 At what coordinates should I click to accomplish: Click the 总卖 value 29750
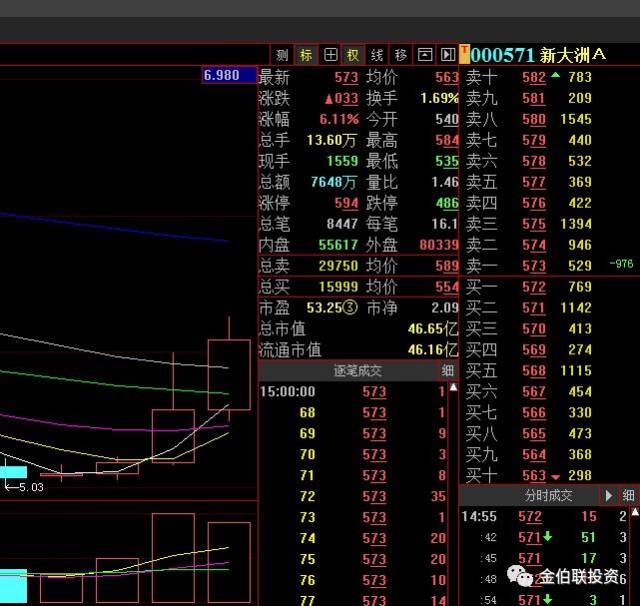coord(338,266)
